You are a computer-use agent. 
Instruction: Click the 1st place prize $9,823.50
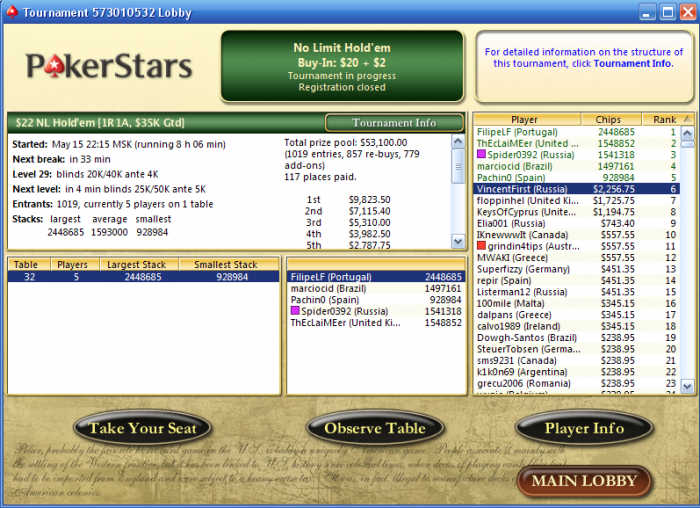point(369,200)
